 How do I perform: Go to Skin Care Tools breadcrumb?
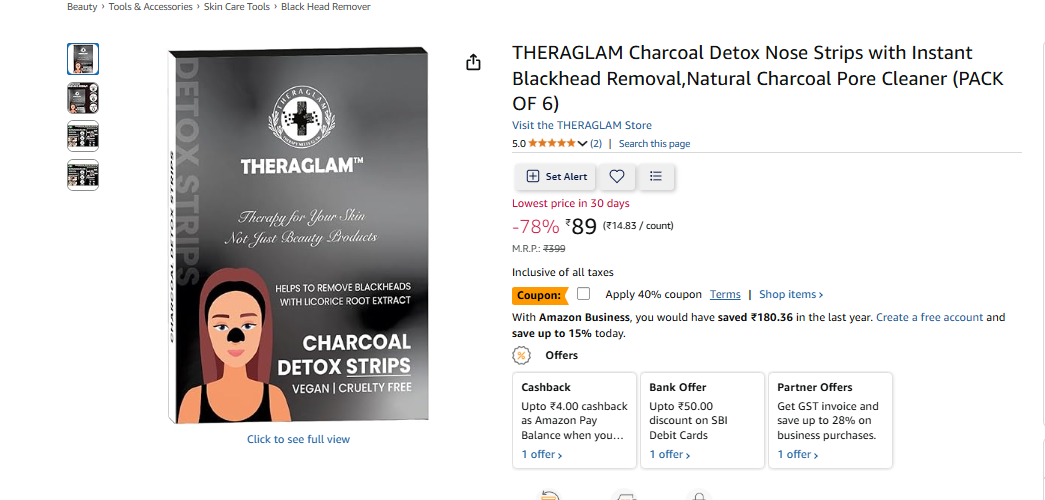(x=237, y=7)
